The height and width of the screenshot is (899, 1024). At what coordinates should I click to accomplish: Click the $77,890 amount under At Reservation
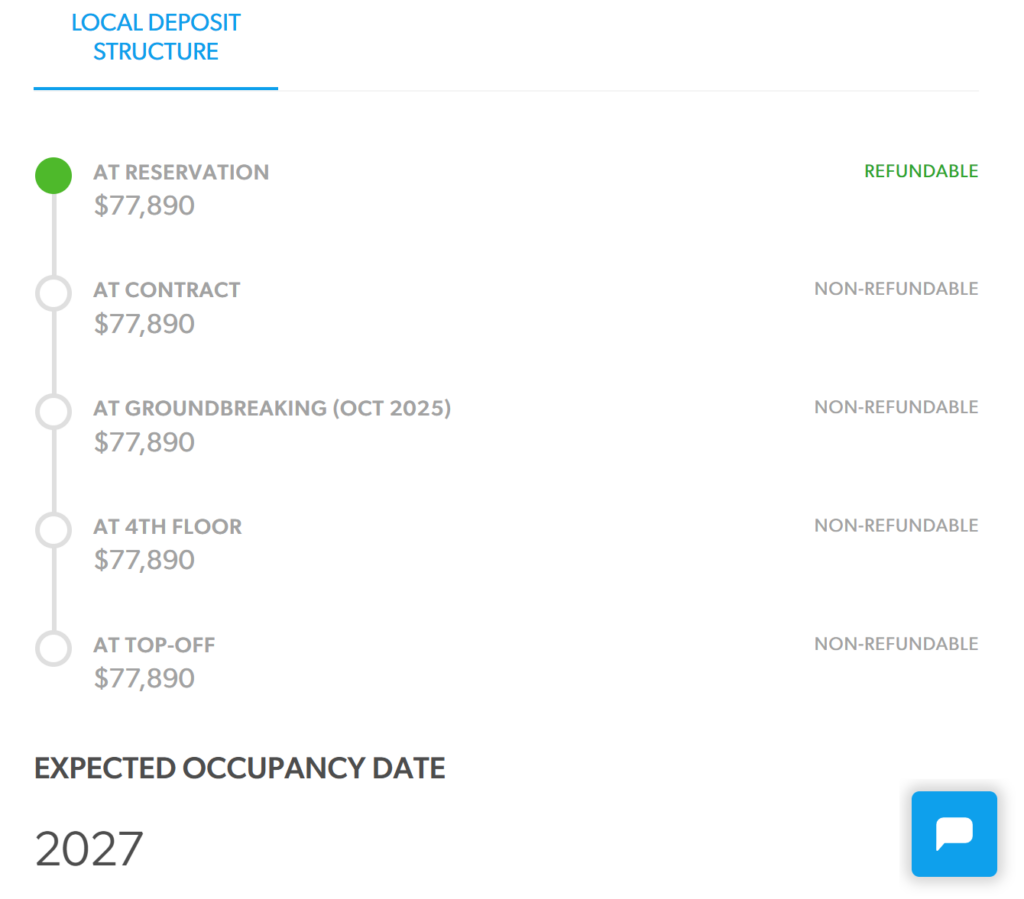tap(144, 206)
